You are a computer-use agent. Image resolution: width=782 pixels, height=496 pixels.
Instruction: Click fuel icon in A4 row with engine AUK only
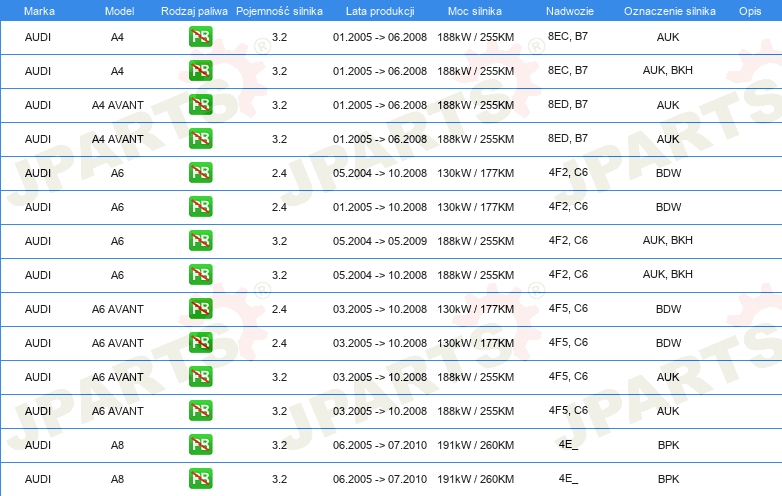[x=200, y=37]
